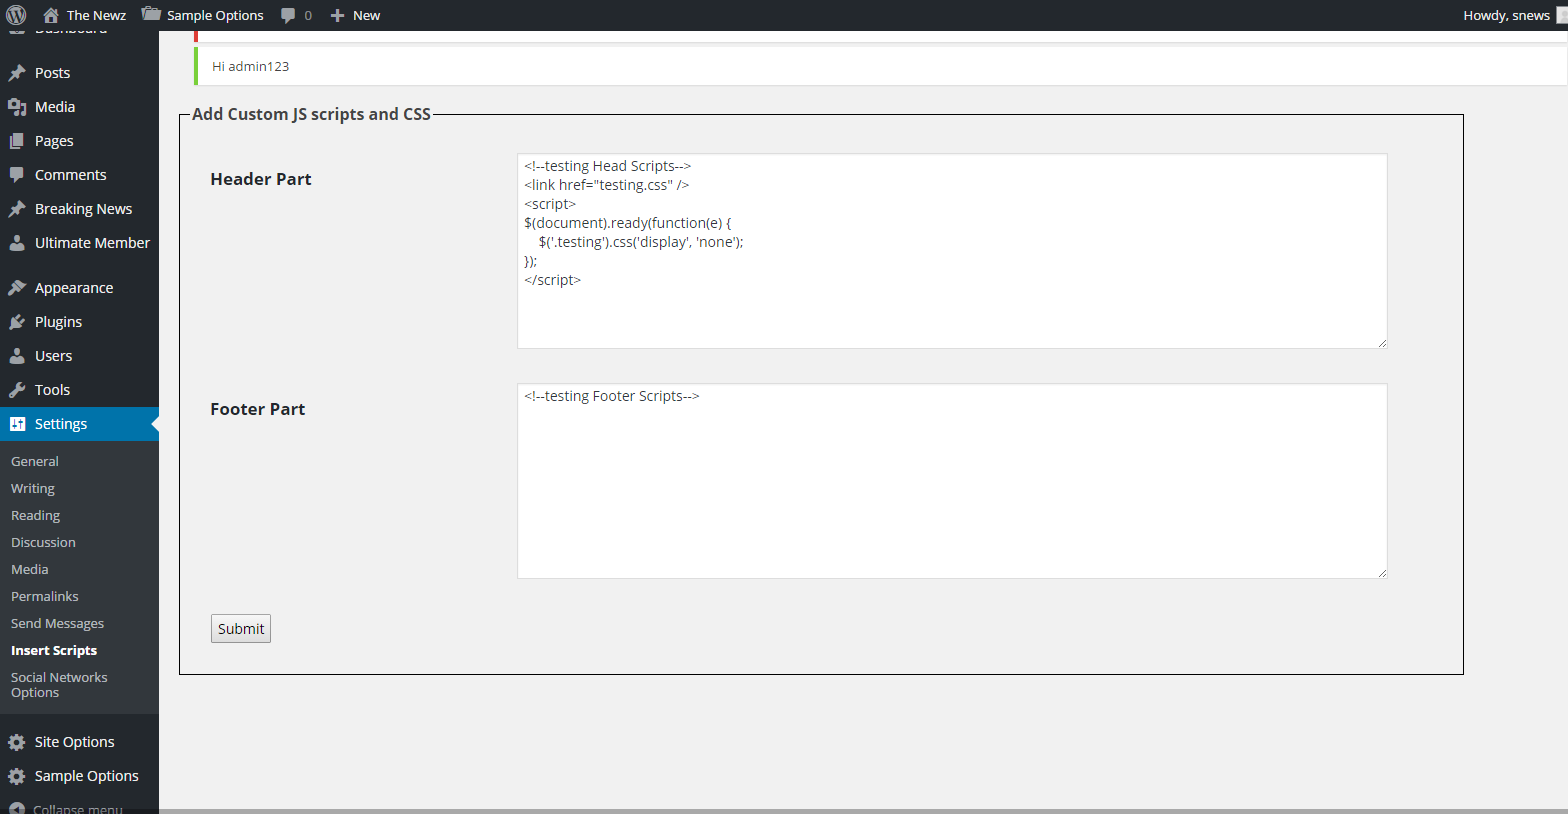Open General settings submenu
The image size is (1568, 814).
(x=35, y=461)
